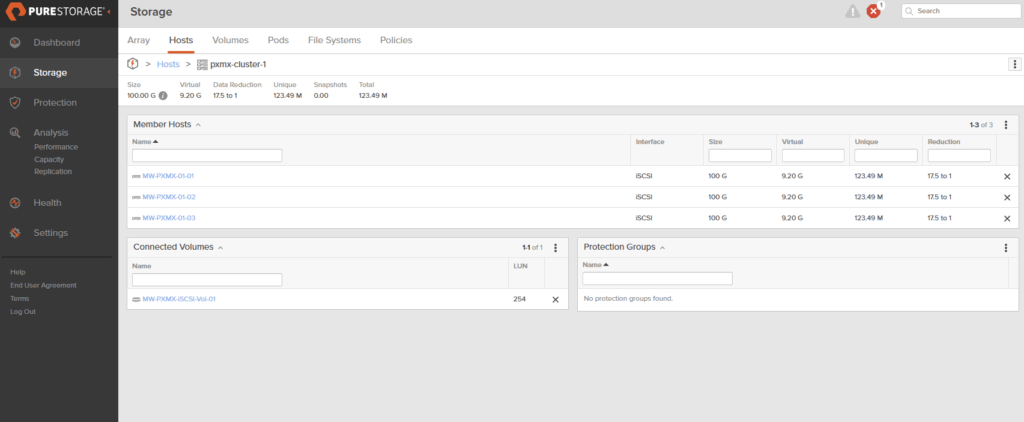Open volume link MW-PXMX-iSCSI-Vol-01

(179, 299)
